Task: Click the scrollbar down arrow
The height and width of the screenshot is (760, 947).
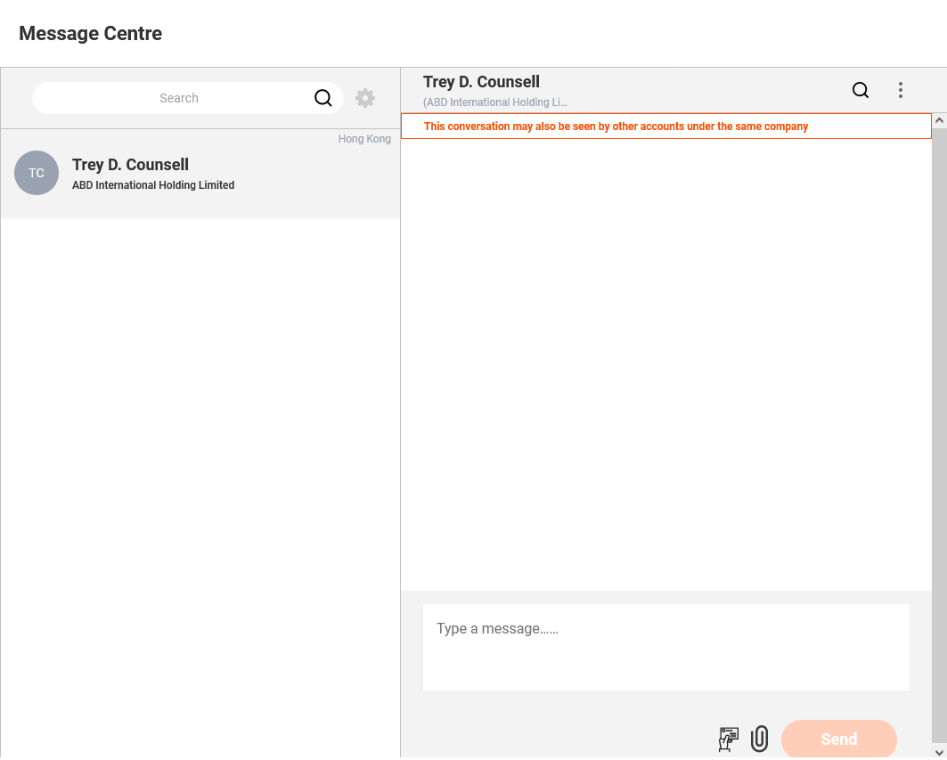Action: click(939, 752)
